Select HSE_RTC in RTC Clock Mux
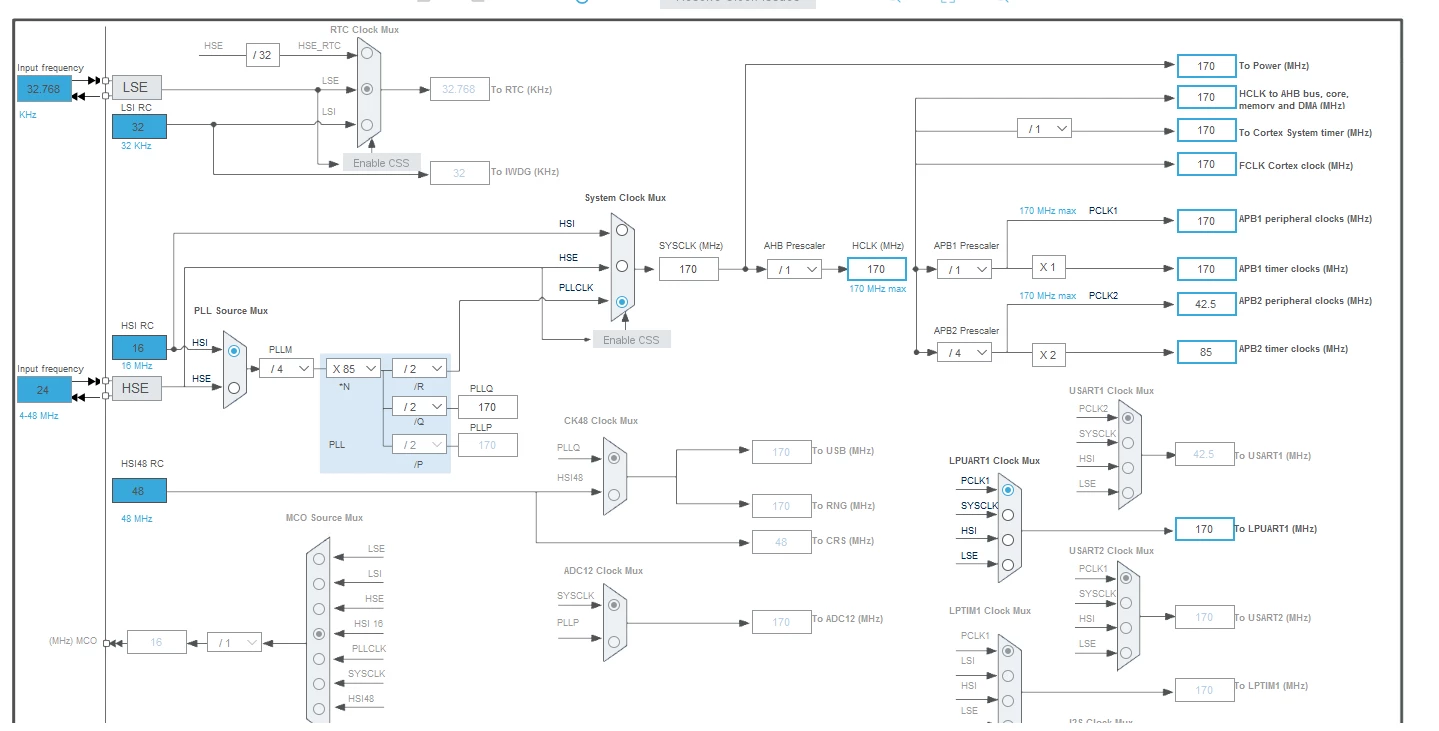 click(367, 52)
